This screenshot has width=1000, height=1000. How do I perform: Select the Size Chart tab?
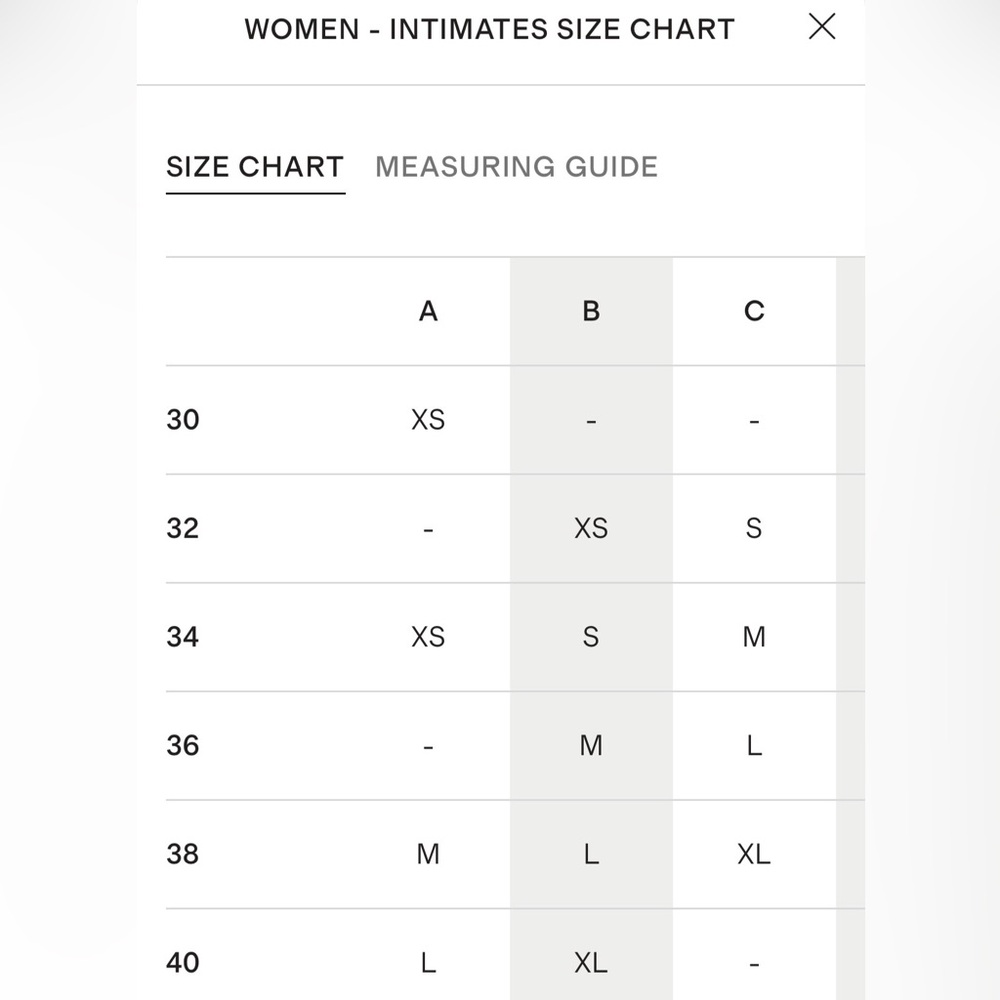(x=255, y=167)
